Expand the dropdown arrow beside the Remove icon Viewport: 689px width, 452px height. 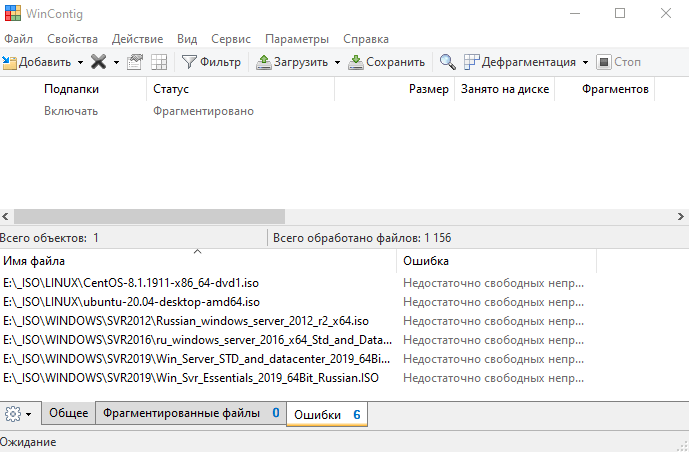point(116,62)
